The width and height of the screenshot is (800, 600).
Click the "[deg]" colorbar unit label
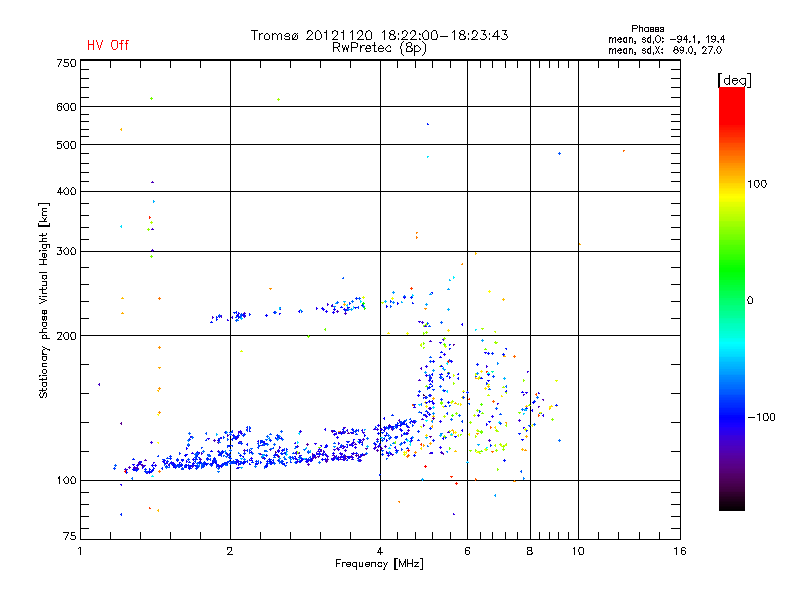(x=734, y=80)
